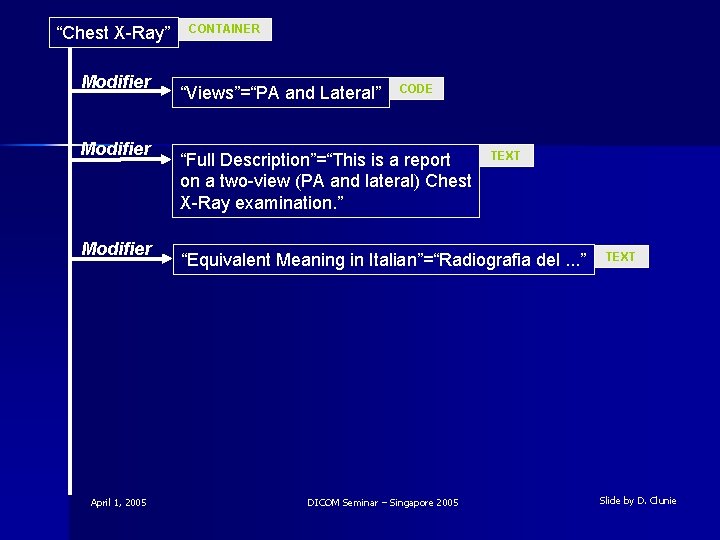Click the "April 1, 2005" footer date
This screenshot has height=540, width=720.
point(118,502)
